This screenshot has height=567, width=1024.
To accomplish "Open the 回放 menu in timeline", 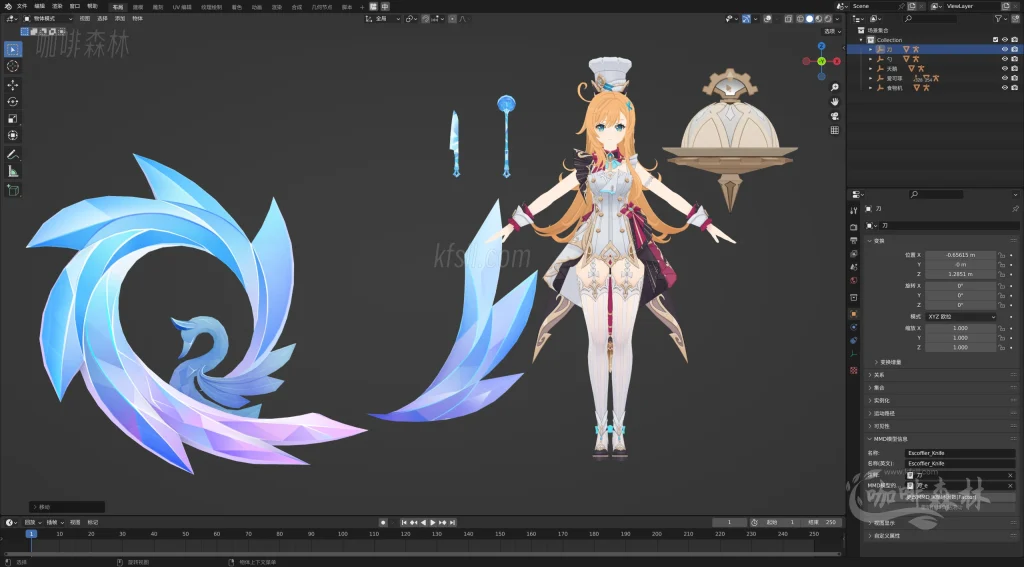I will click(32, 523).
